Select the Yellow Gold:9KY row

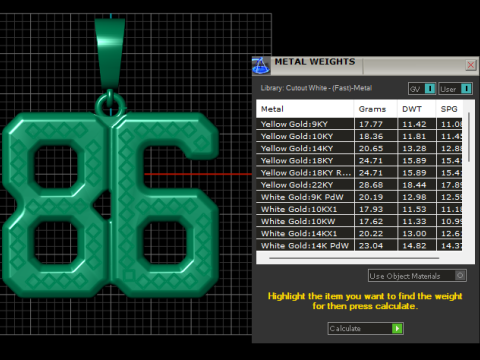tap(359, 124)
